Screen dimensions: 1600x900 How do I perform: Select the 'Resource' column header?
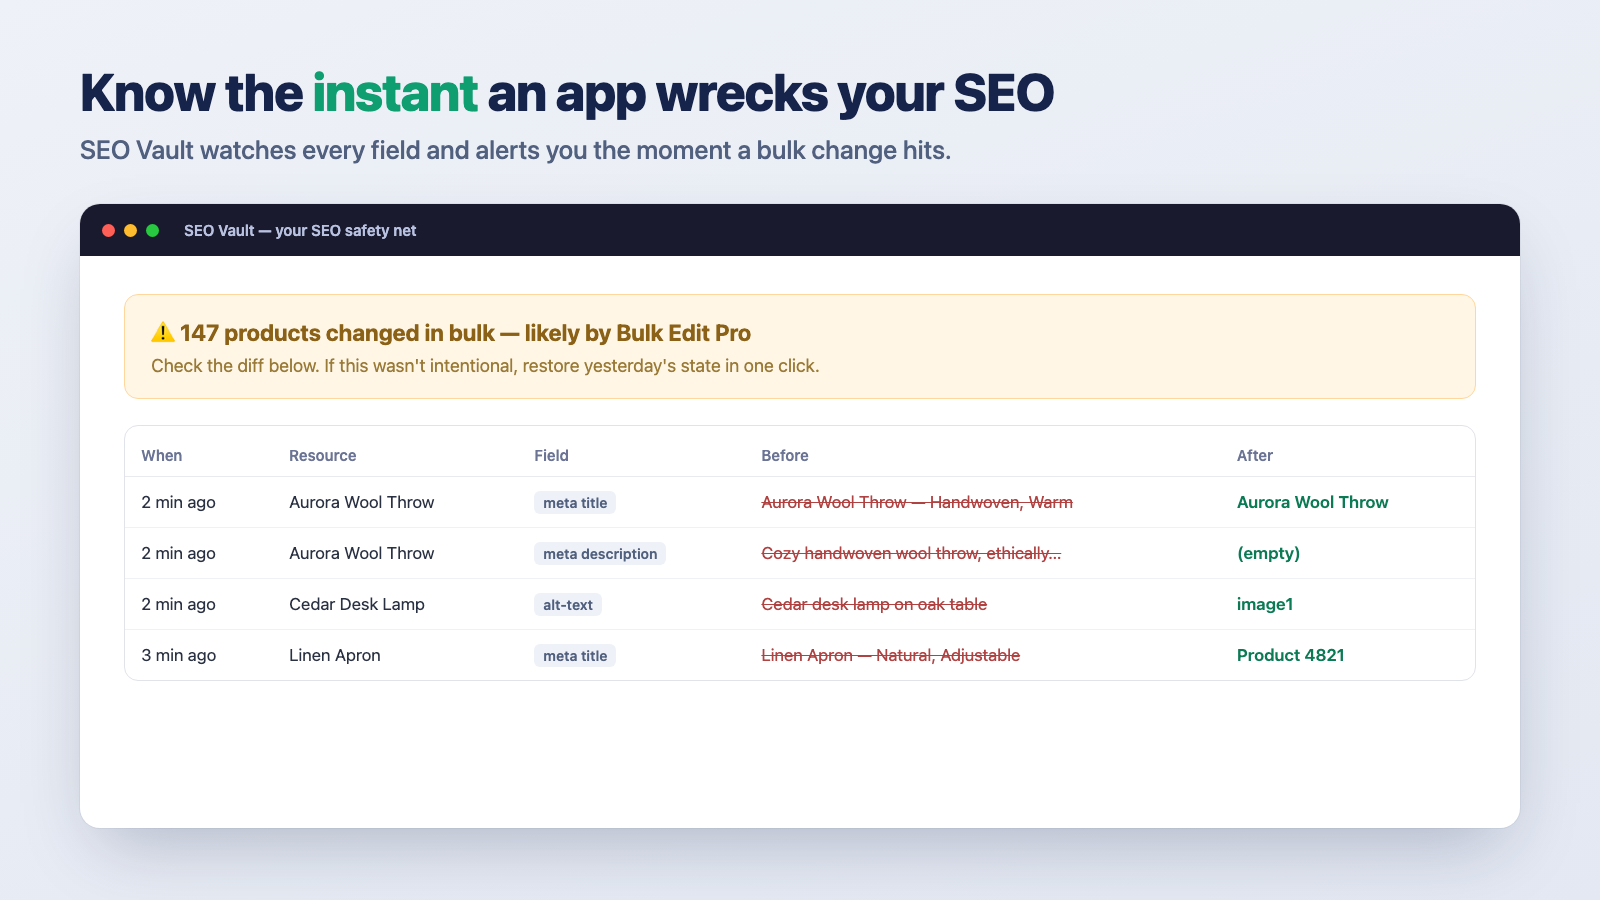pos(322,455)
